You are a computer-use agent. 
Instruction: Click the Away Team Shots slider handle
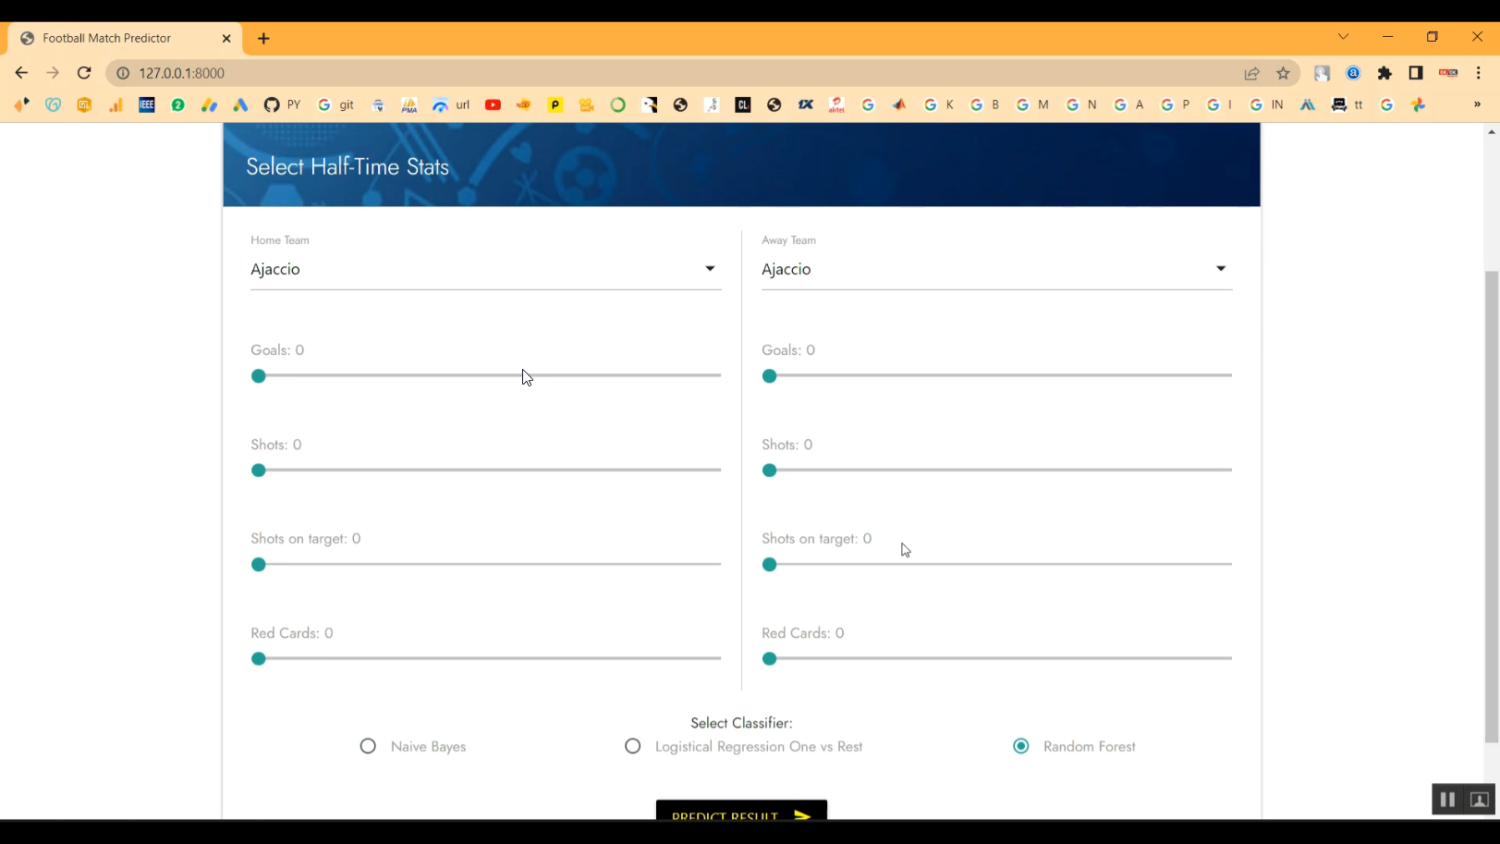tap(769, 470)
